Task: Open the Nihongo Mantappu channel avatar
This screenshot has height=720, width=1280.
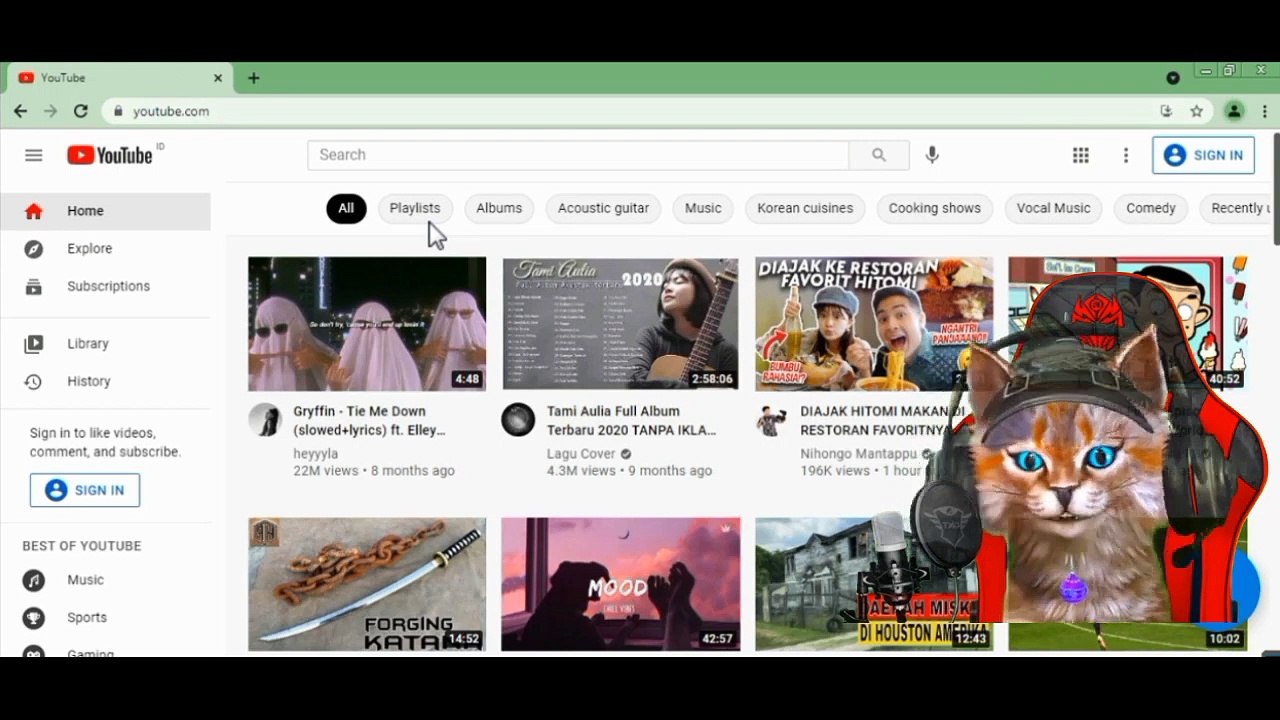Action: click(771, 420)
